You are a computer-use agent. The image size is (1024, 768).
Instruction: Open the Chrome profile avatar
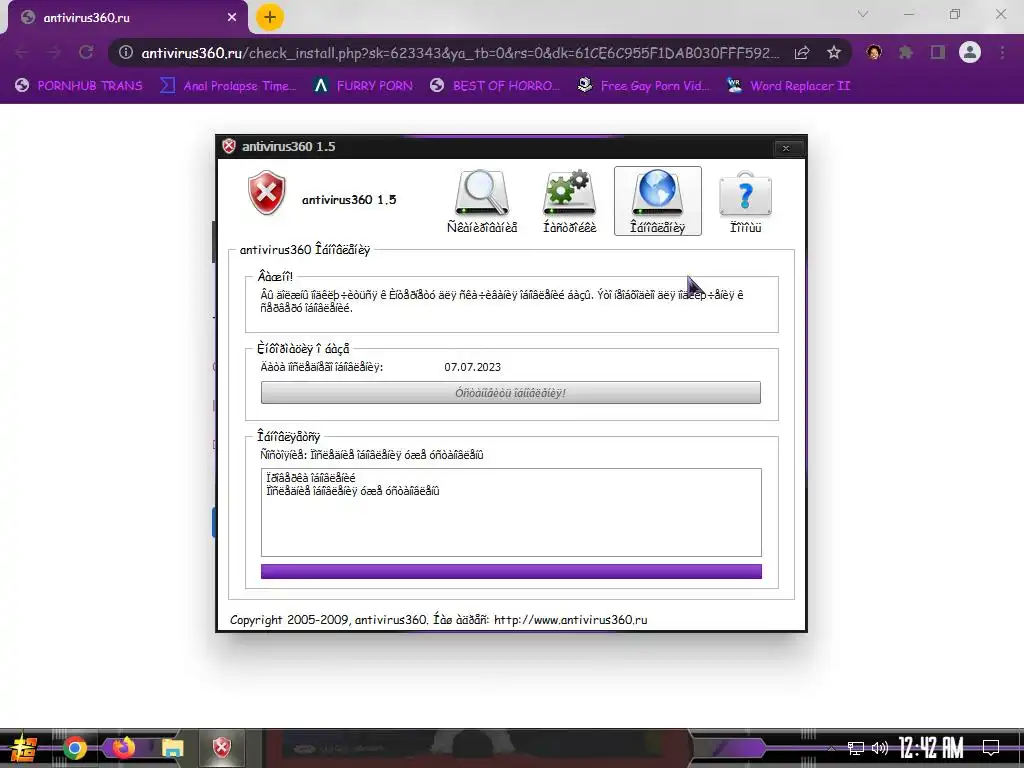970,52
